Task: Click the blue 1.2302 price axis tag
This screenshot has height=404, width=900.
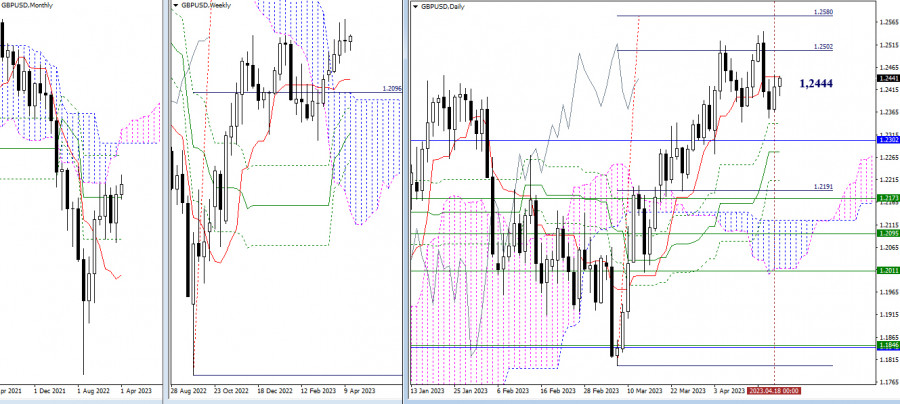Action: click(x=887, y=140)
